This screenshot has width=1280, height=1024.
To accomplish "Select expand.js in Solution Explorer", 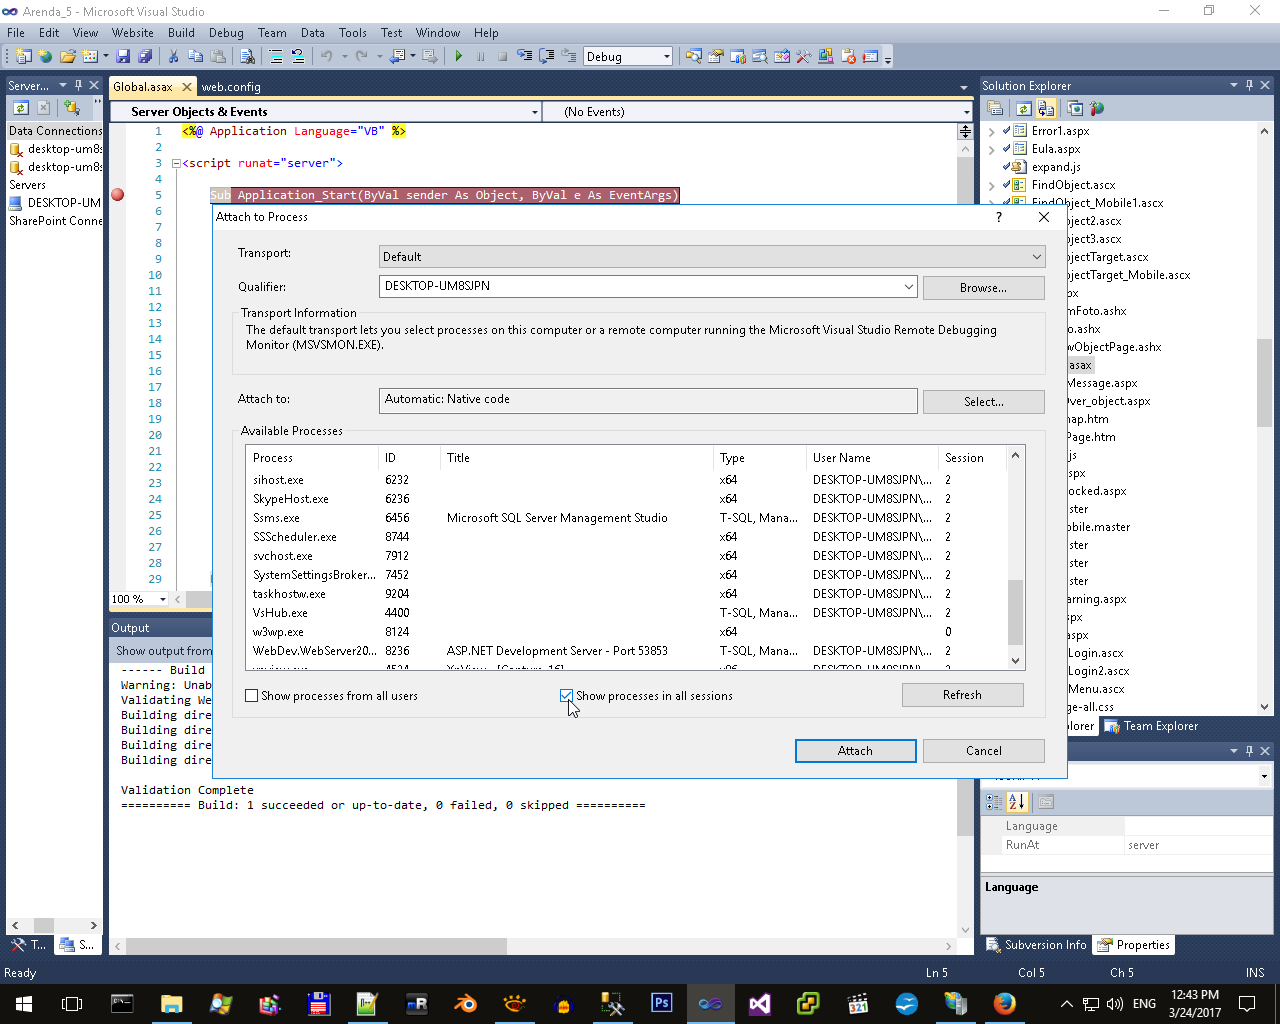I will 1056,167.
